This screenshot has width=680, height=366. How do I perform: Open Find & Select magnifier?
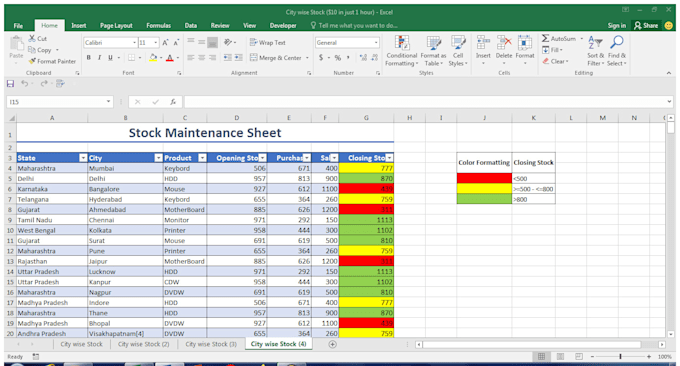point(616,51)
